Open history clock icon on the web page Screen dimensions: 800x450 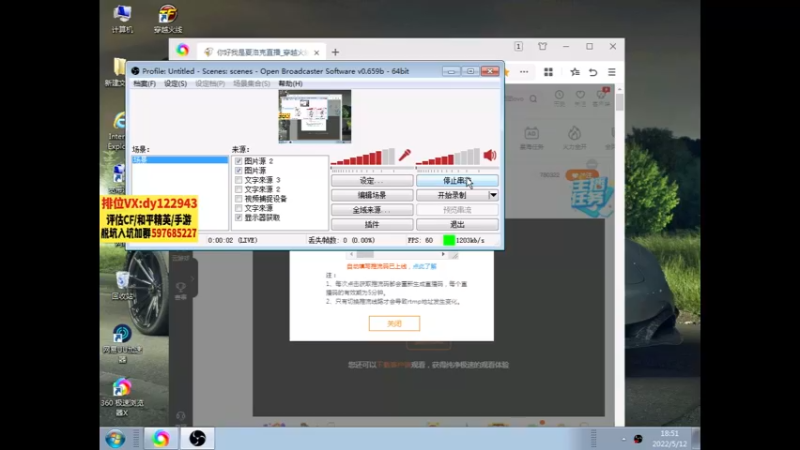pos(559,97)
